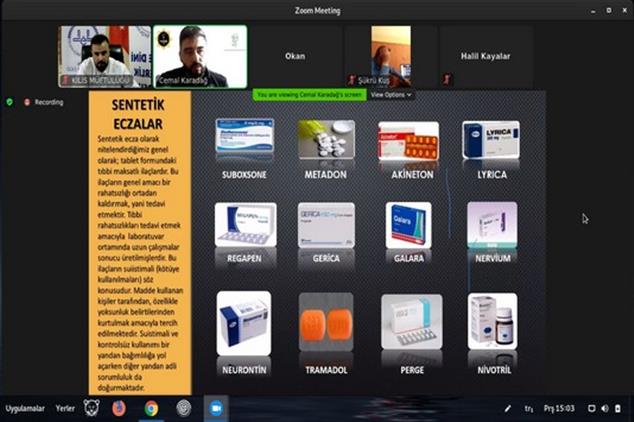
Task: Click the PERGE label text
Action: coord(412,370)
